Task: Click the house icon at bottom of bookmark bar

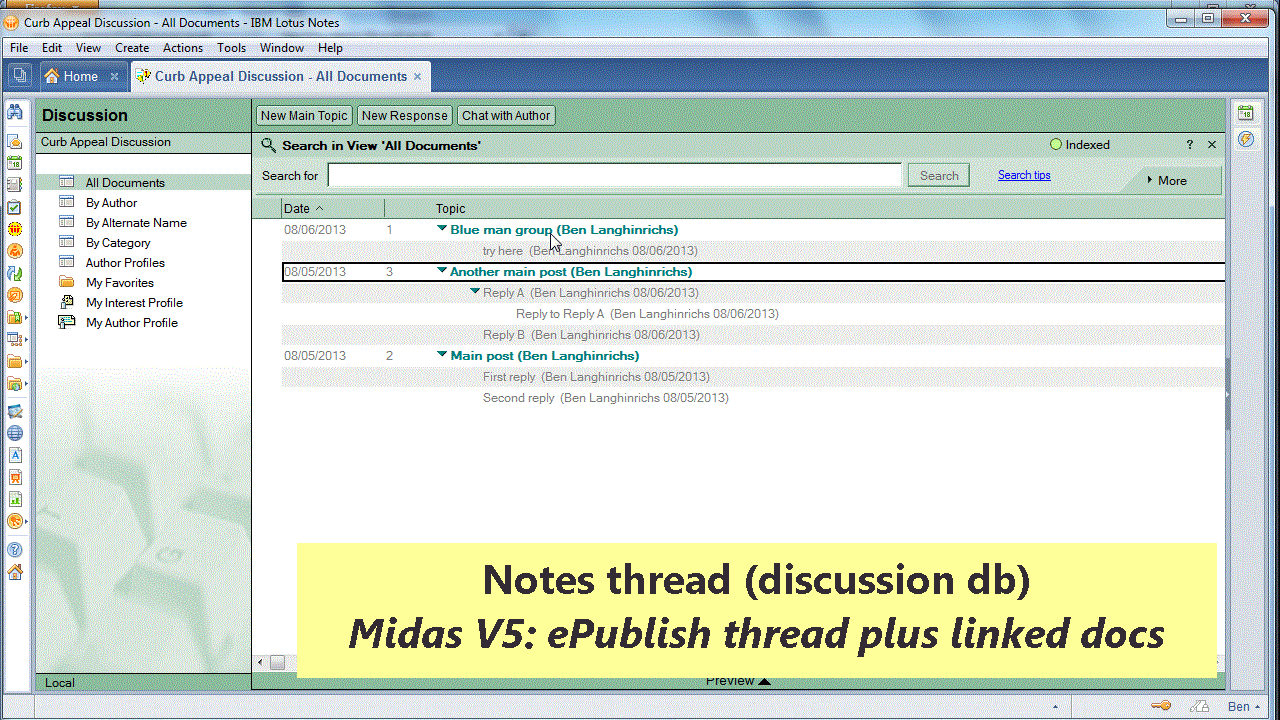Action: (x=14, y=572)
